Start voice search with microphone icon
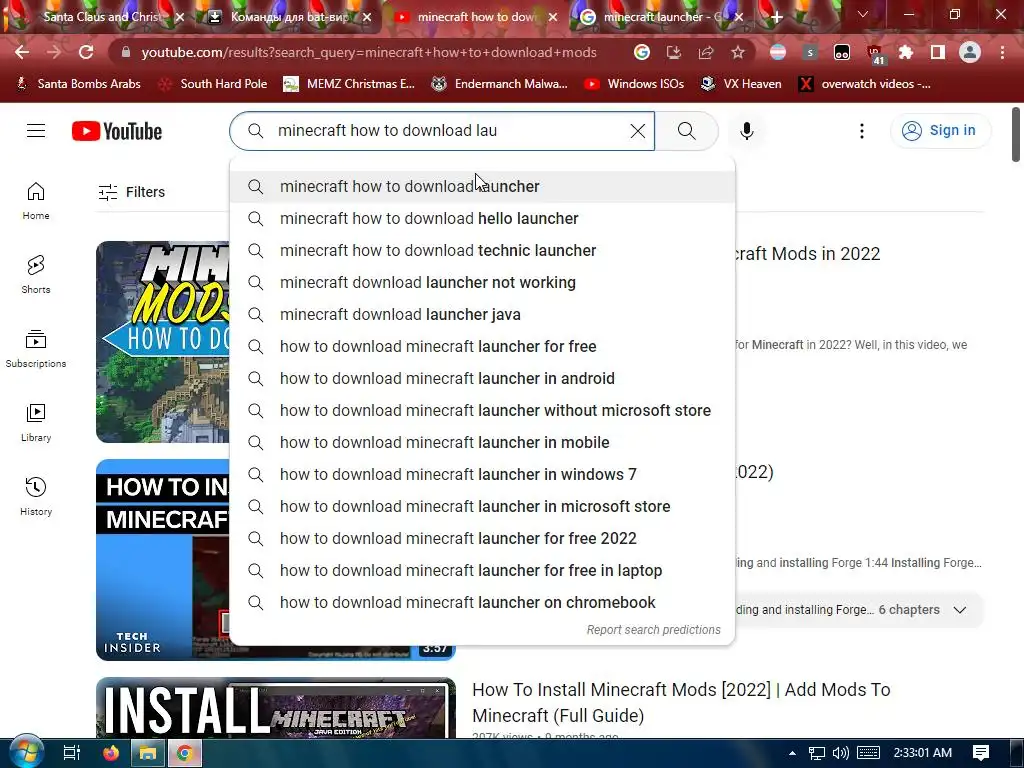Screen dimensions: 1024x768 tap(746, 131)
